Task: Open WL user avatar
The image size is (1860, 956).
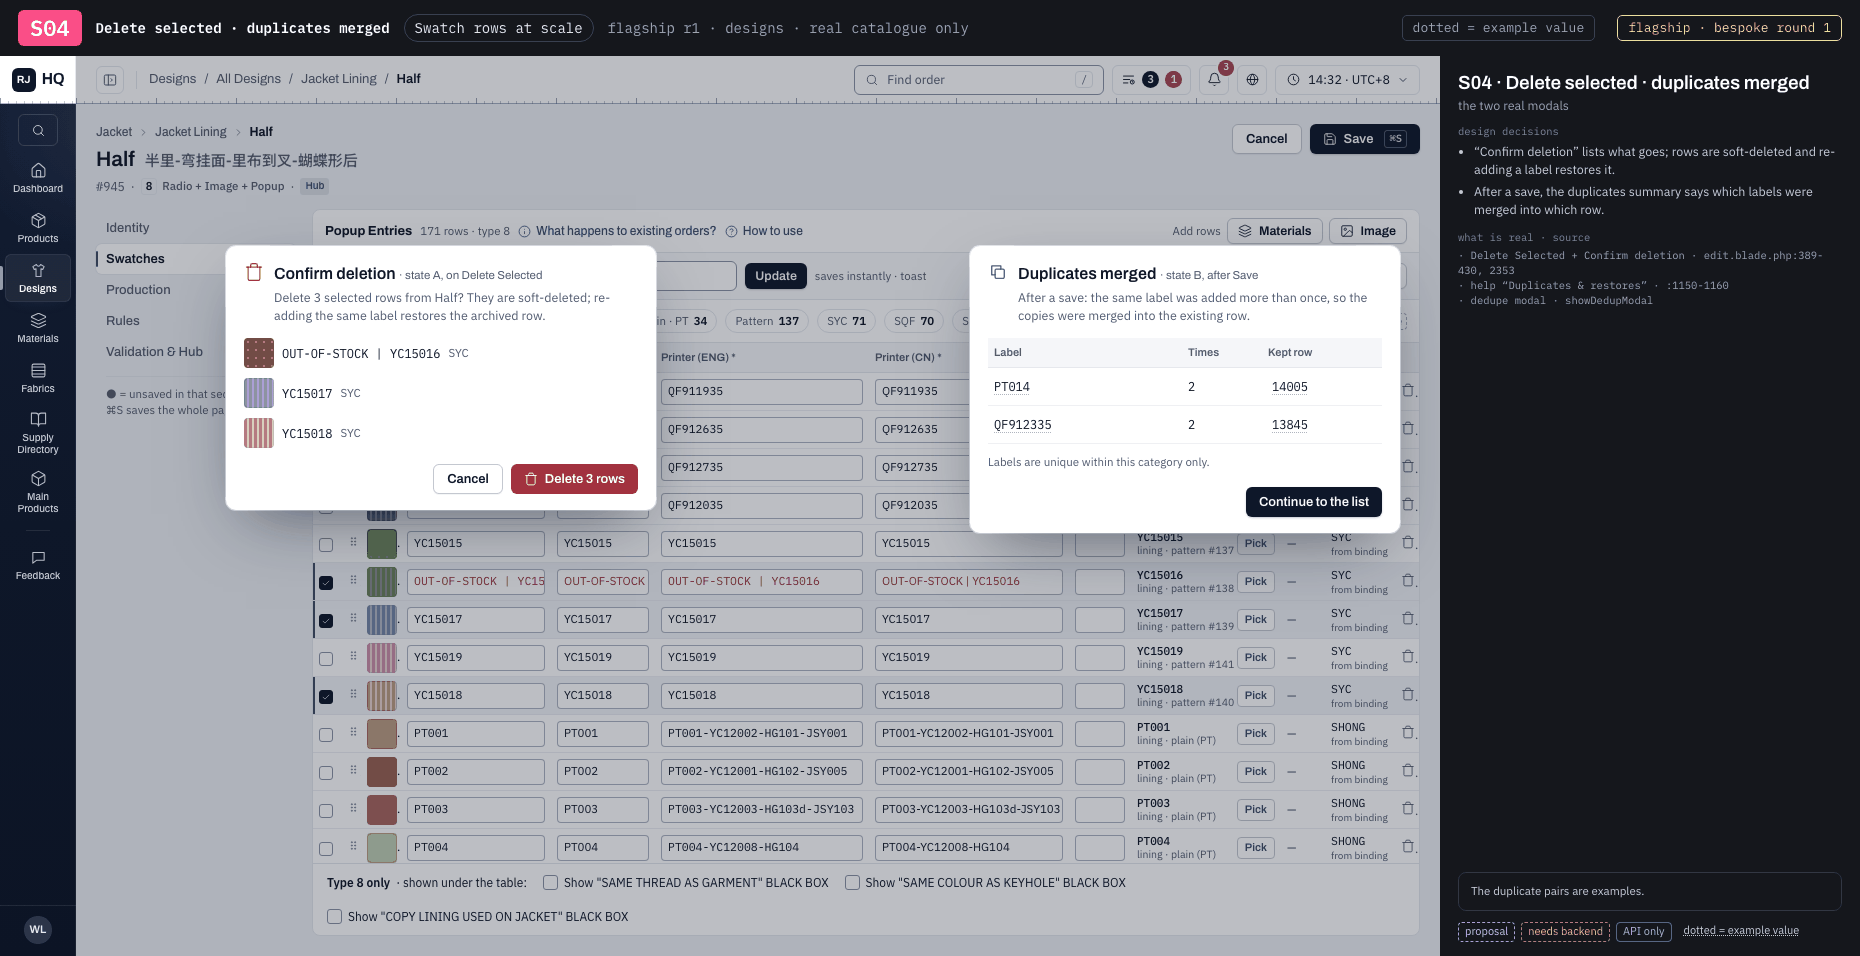Action: (38, 929)
